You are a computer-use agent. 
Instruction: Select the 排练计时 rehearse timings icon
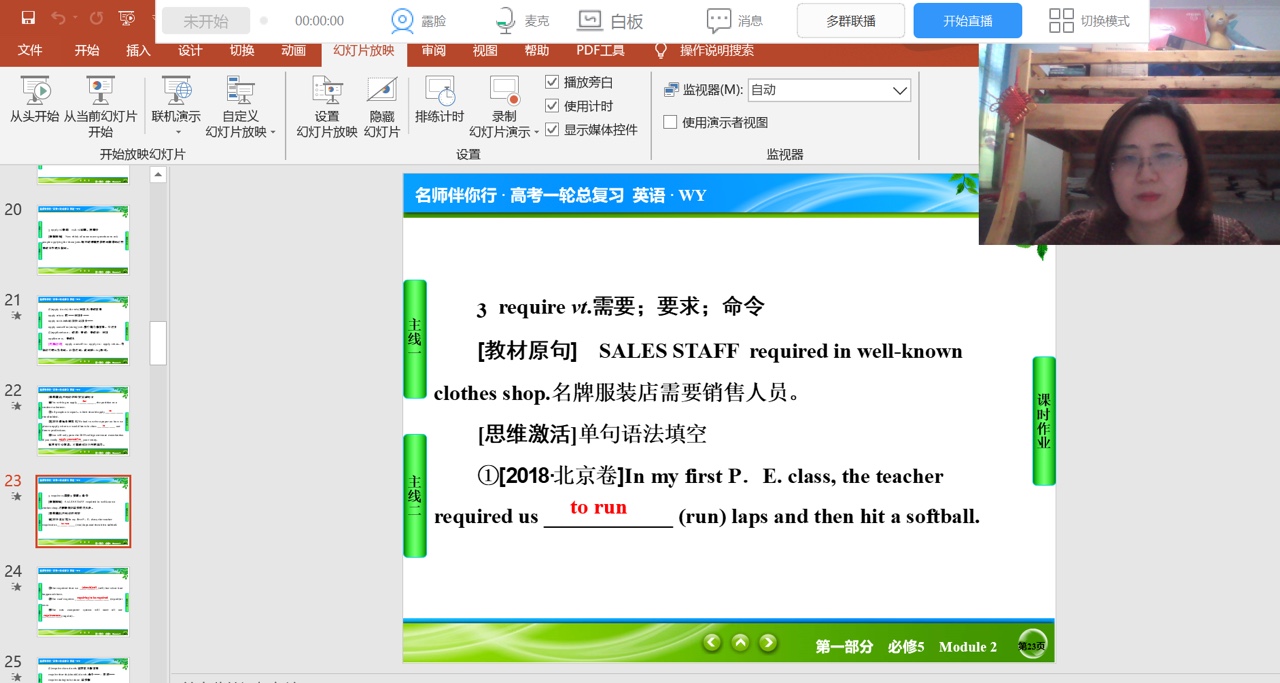(440, 92)
